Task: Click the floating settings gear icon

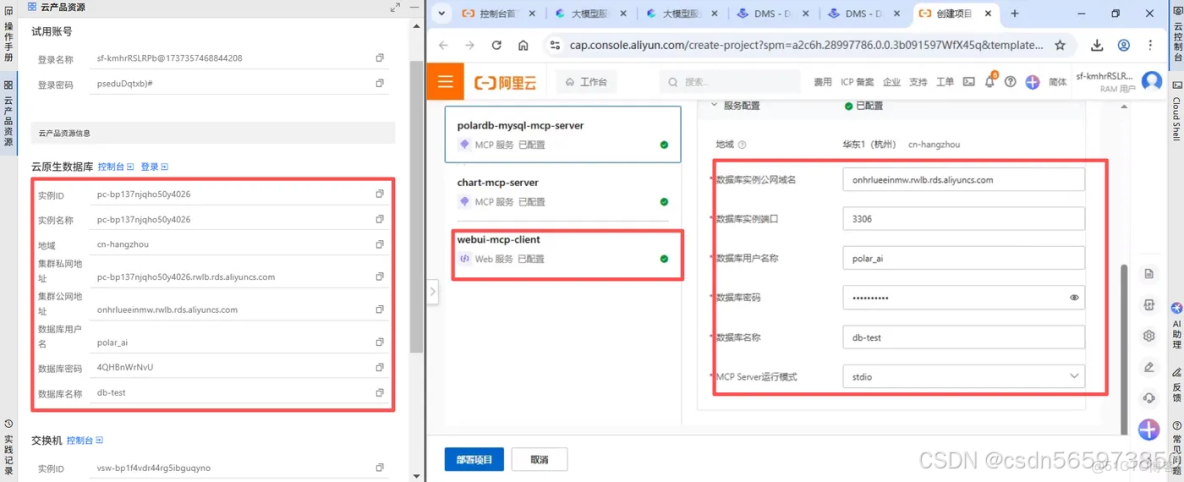Action: (x=1149, y=335)
